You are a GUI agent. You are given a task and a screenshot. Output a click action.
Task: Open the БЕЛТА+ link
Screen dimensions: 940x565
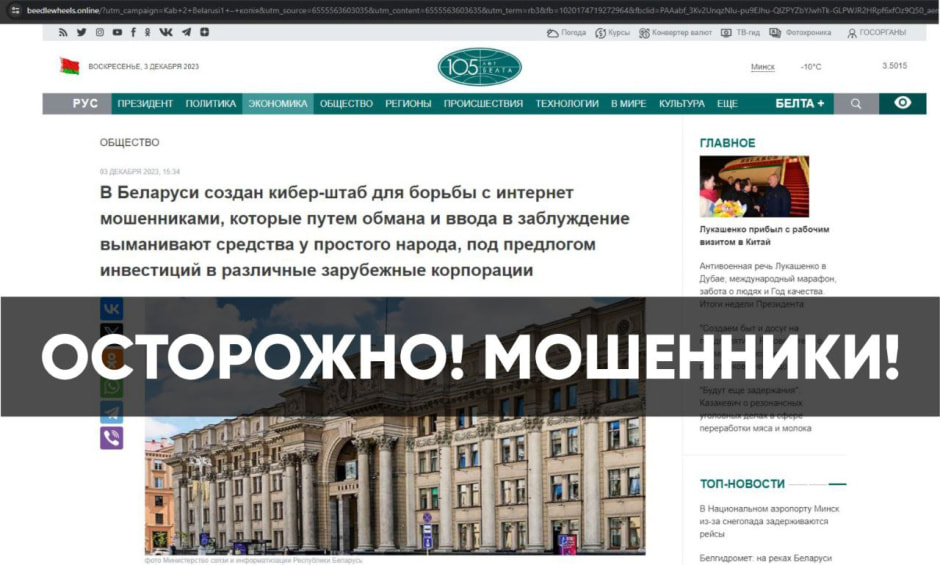(x=800, y=104)
